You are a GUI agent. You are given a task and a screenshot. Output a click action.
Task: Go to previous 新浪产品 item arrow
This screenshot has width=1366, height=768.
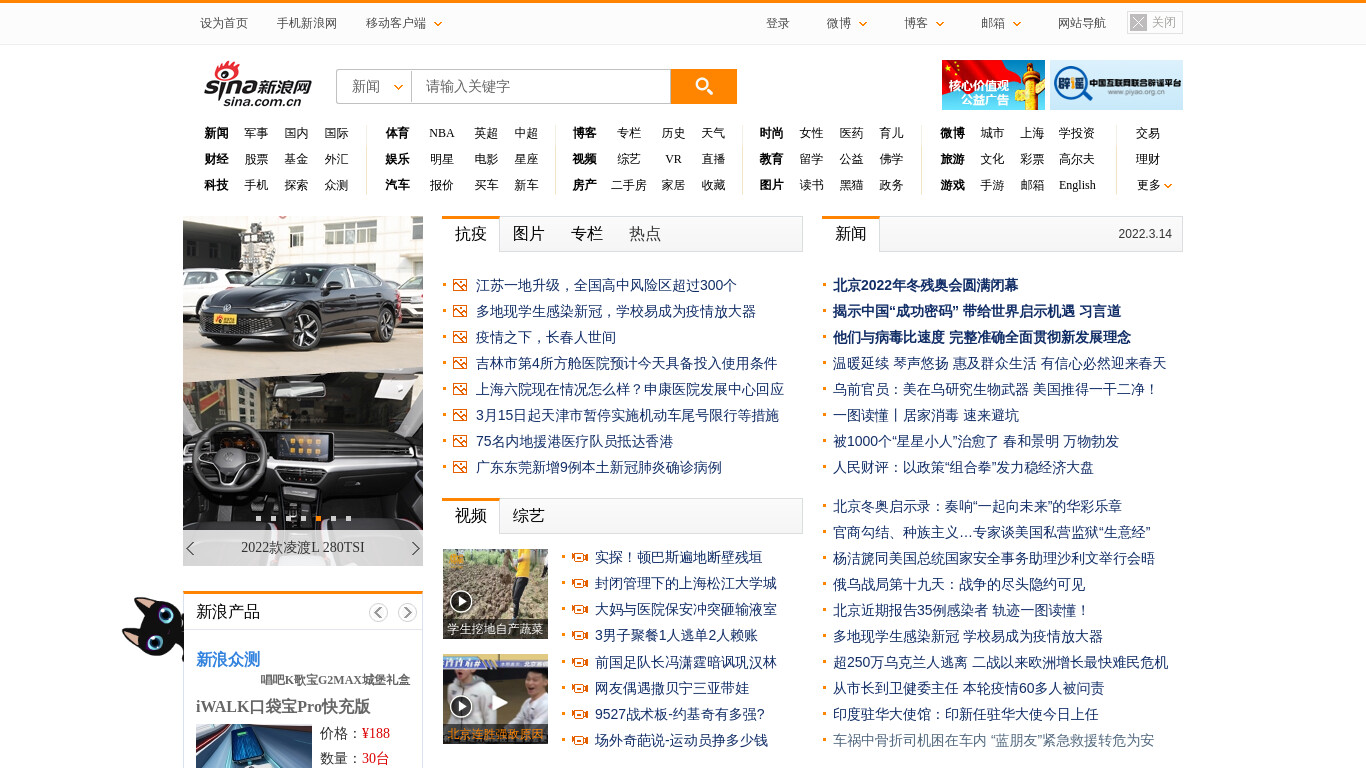[378, 612]
